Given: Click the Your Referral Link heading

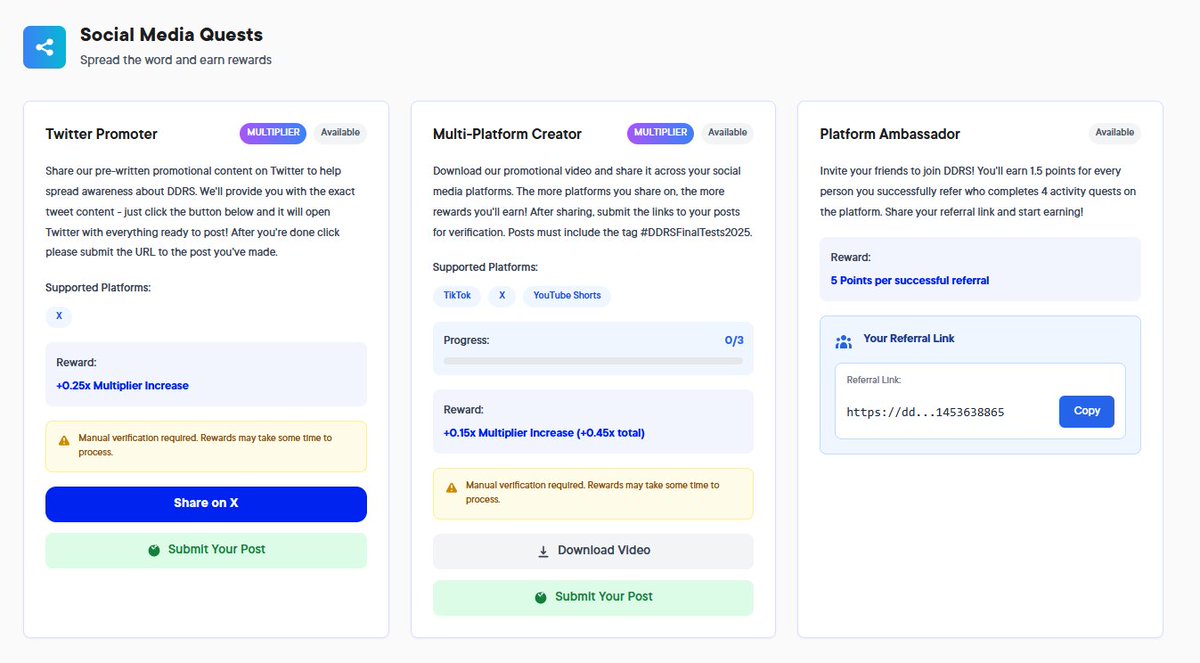Looking at the screenshot, I should pyautogui.click(x=909, y=339).
